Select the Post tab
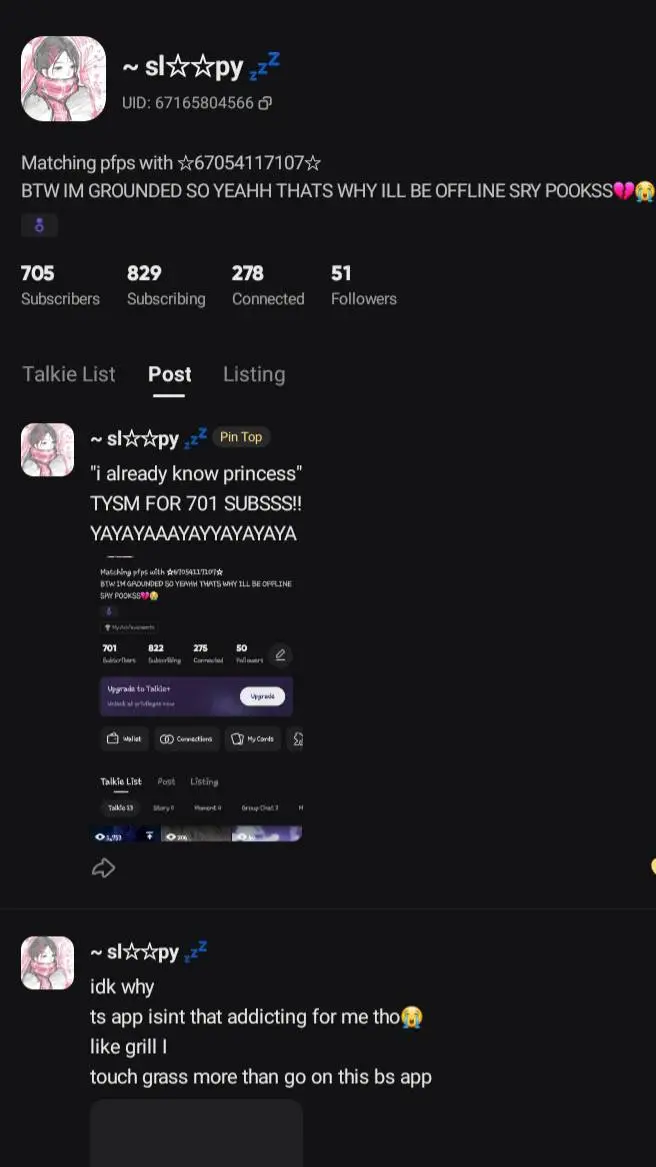This screenshot has width=656, height=1167. tap(169, 374)
